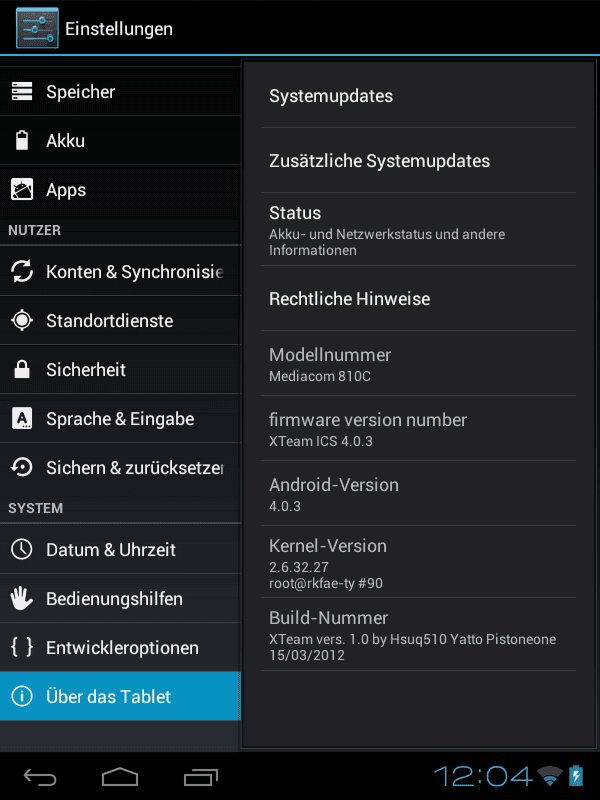Viewport: 600px width, 800px height.
Task: Tap the Sicherheit lock icon
Action: point(22,369)
